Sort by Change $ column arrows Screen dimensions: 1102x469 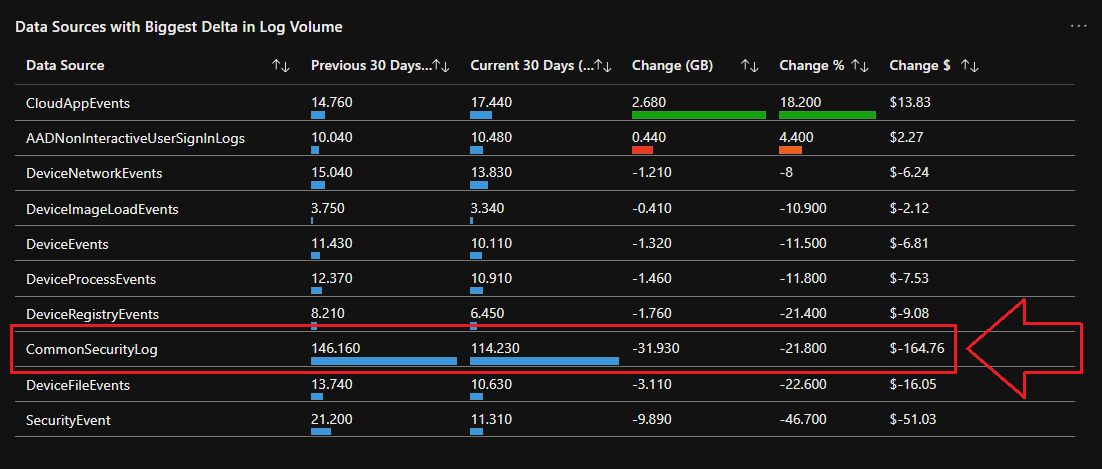tap(969, 66)
